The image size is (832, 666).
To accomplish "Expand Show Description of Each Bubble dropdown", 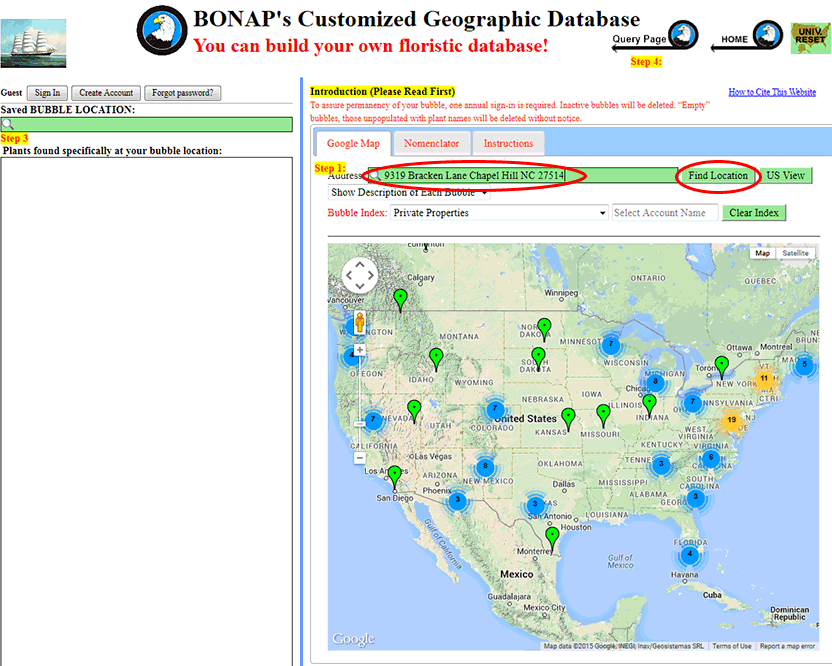I will [x=409, y=193].
